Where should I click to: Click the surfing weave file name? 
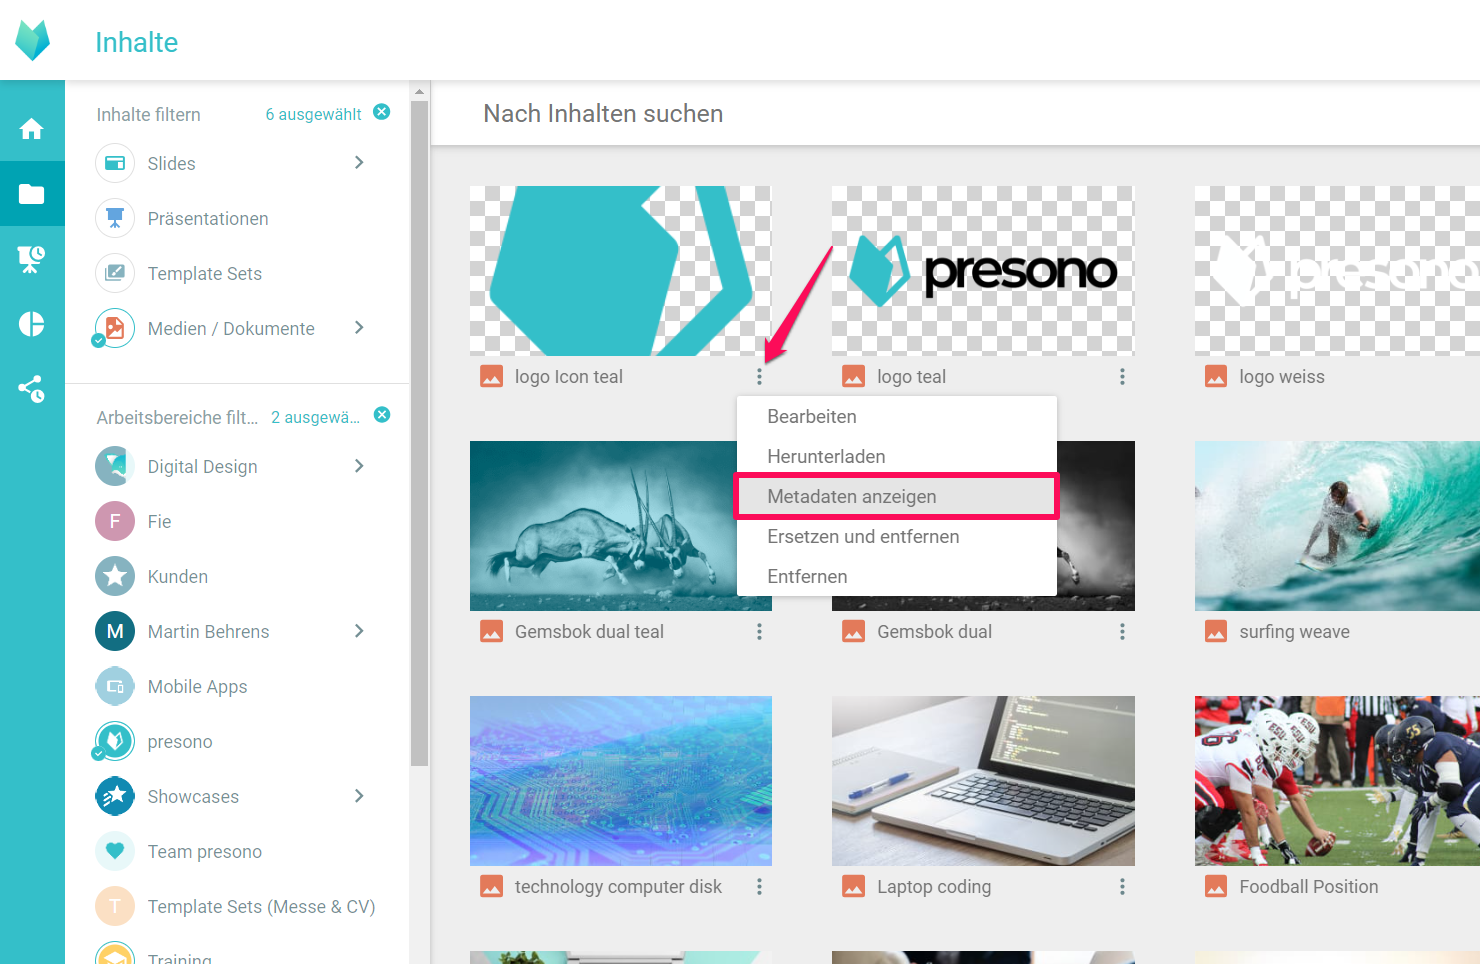[1294, 631]
